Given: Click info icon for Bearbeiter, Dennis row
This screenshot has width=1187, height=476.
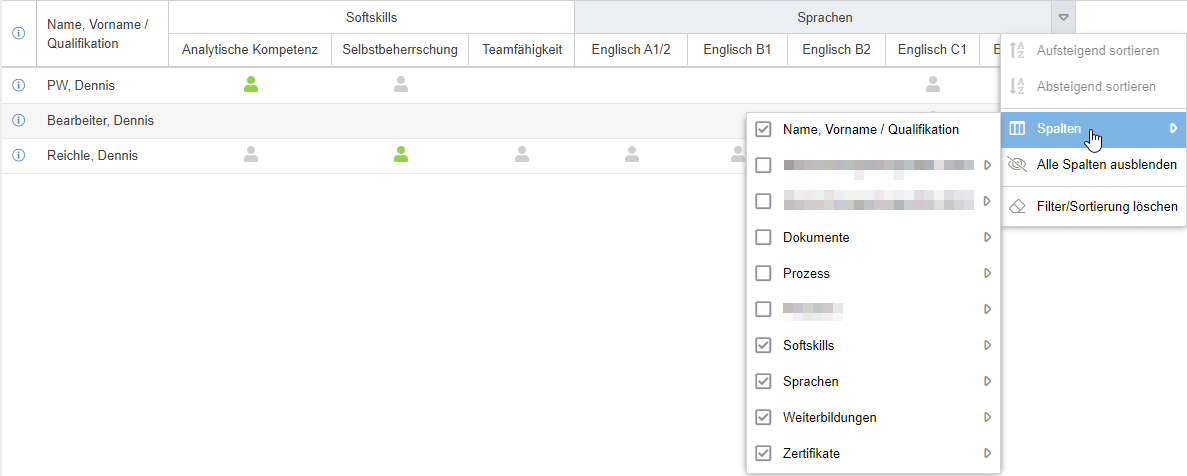Looking at the screenshot, I should tap(18, 121).
